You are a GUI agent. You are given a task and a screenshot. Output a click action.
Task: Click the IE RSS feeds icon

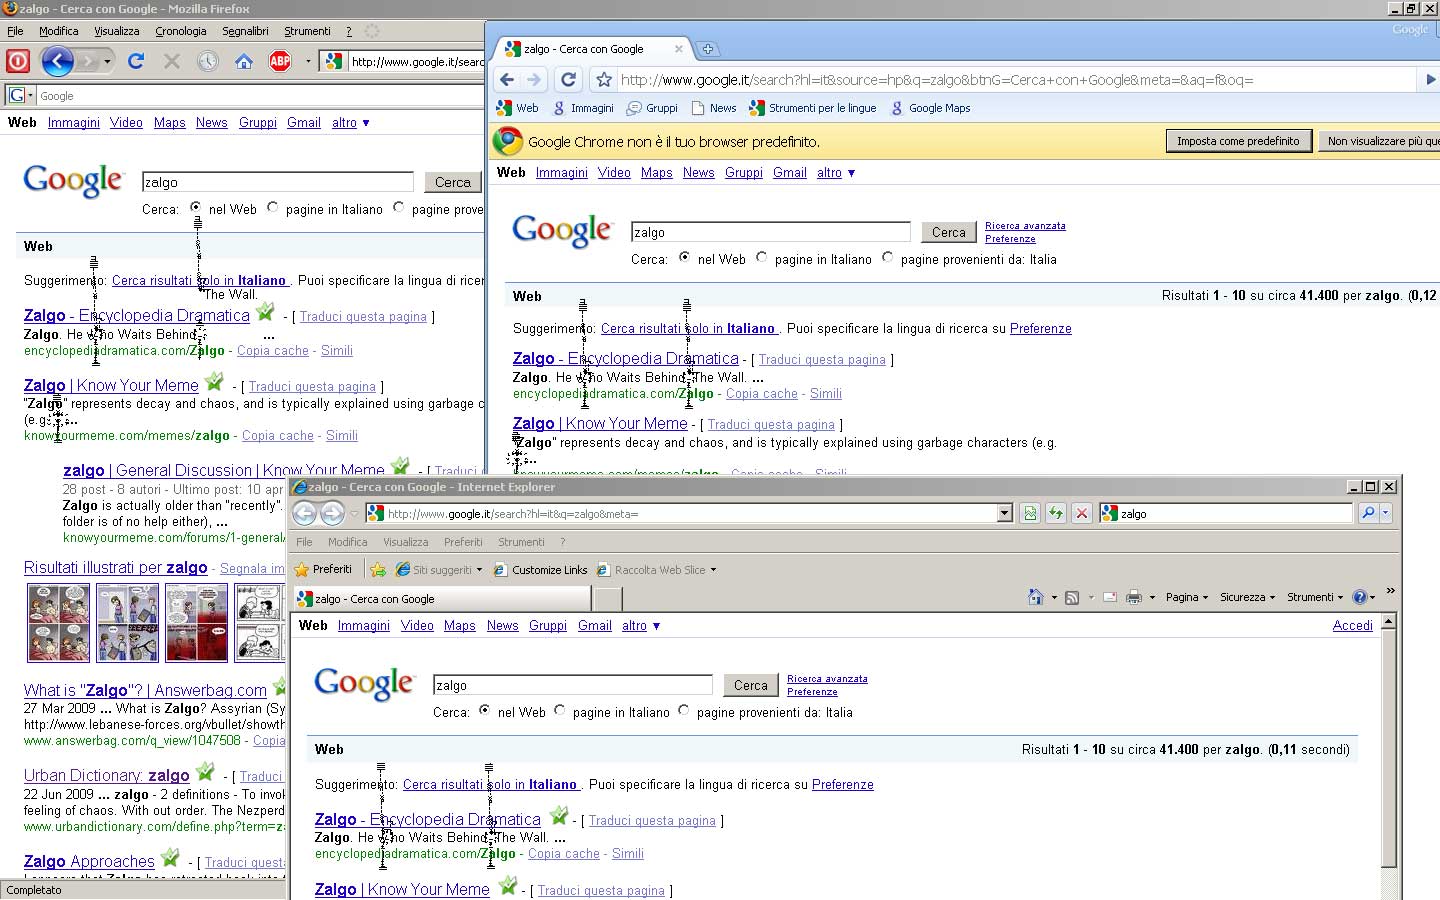pos(1072,597)
